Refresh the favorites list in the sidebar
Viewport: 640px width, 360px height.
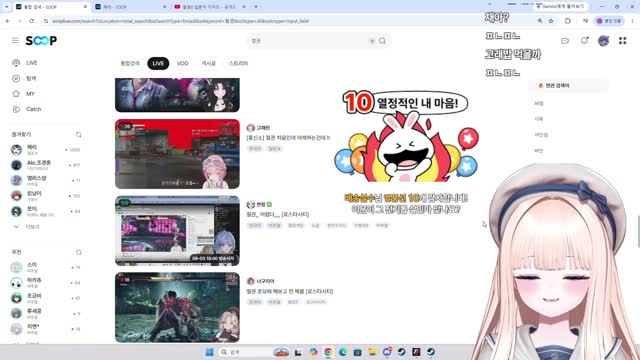78,134
